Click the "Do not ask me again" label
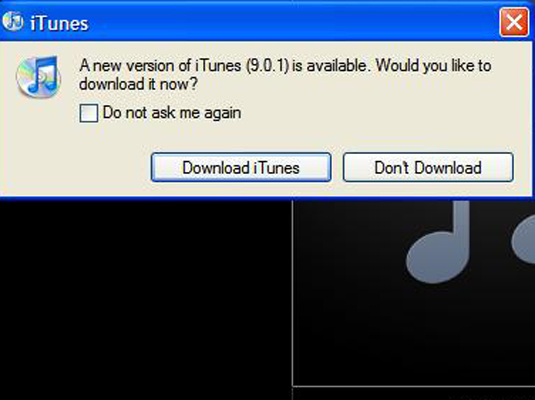535x400 pixels. click(172, 113)
